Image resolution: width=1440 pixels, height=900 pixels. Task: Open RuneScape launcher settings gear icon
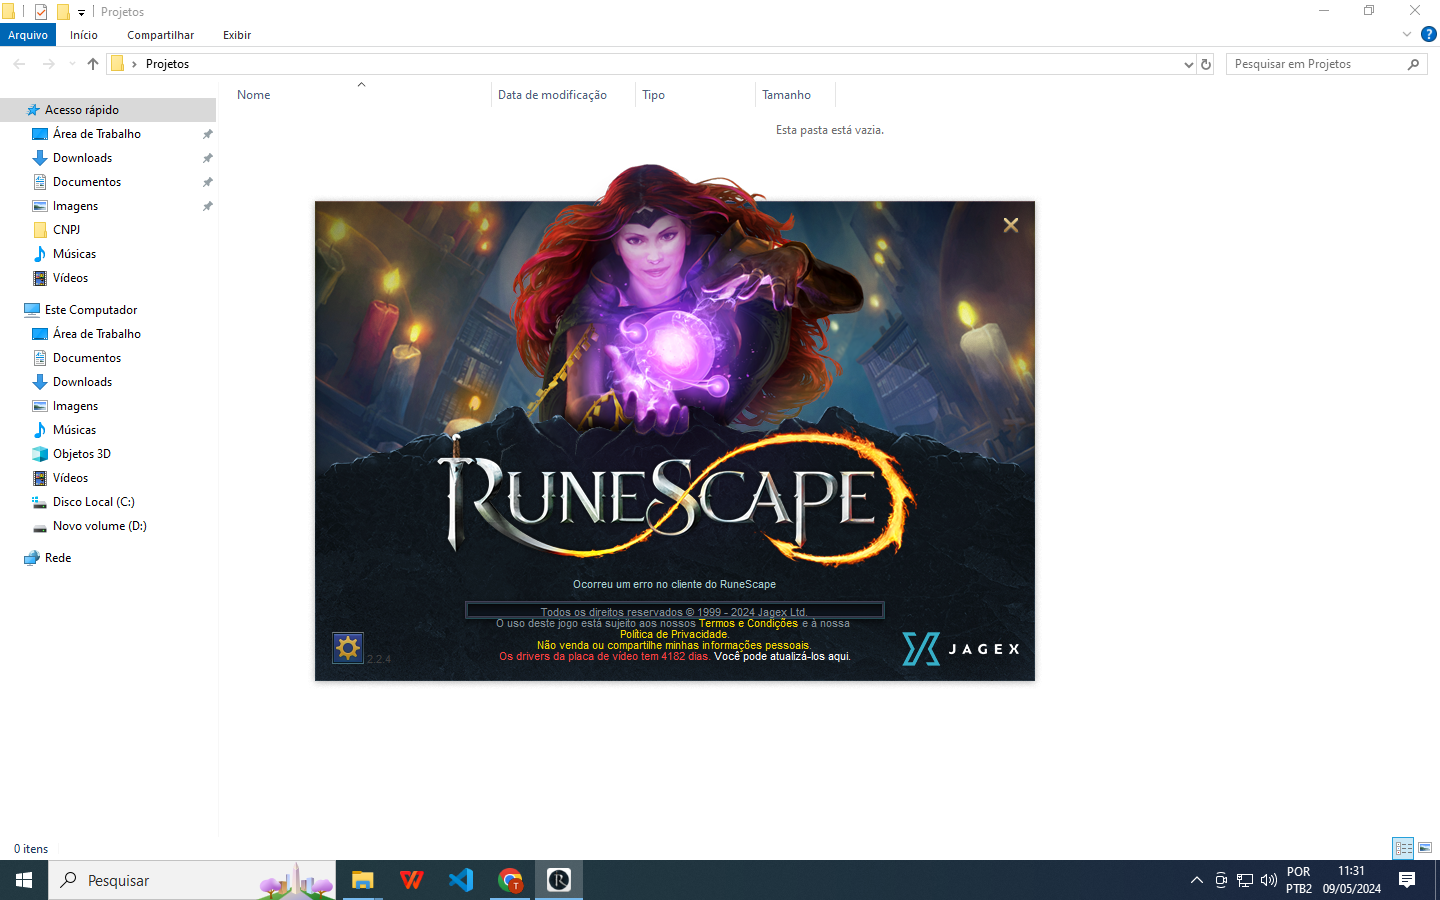pyautogui.click(x=348, y=648)
